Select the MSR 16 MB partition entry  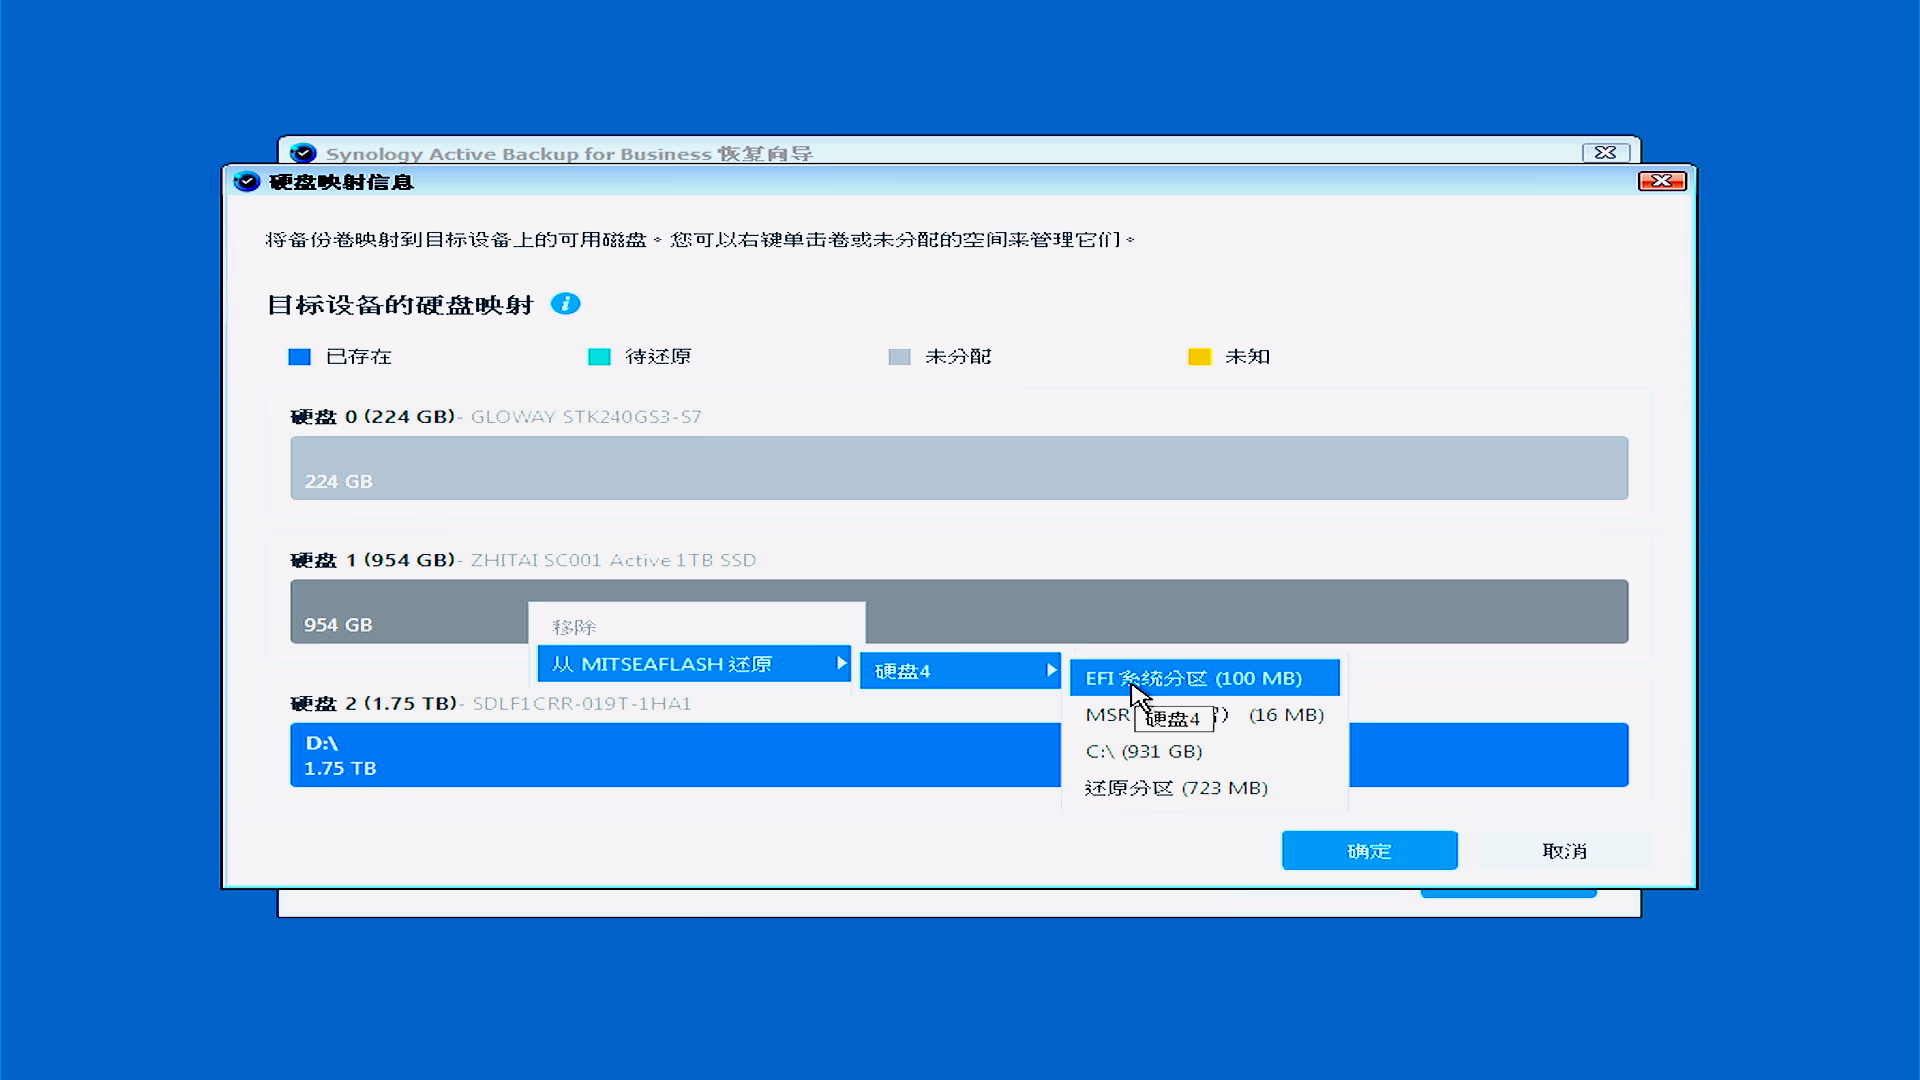(x=1286, y=715)
